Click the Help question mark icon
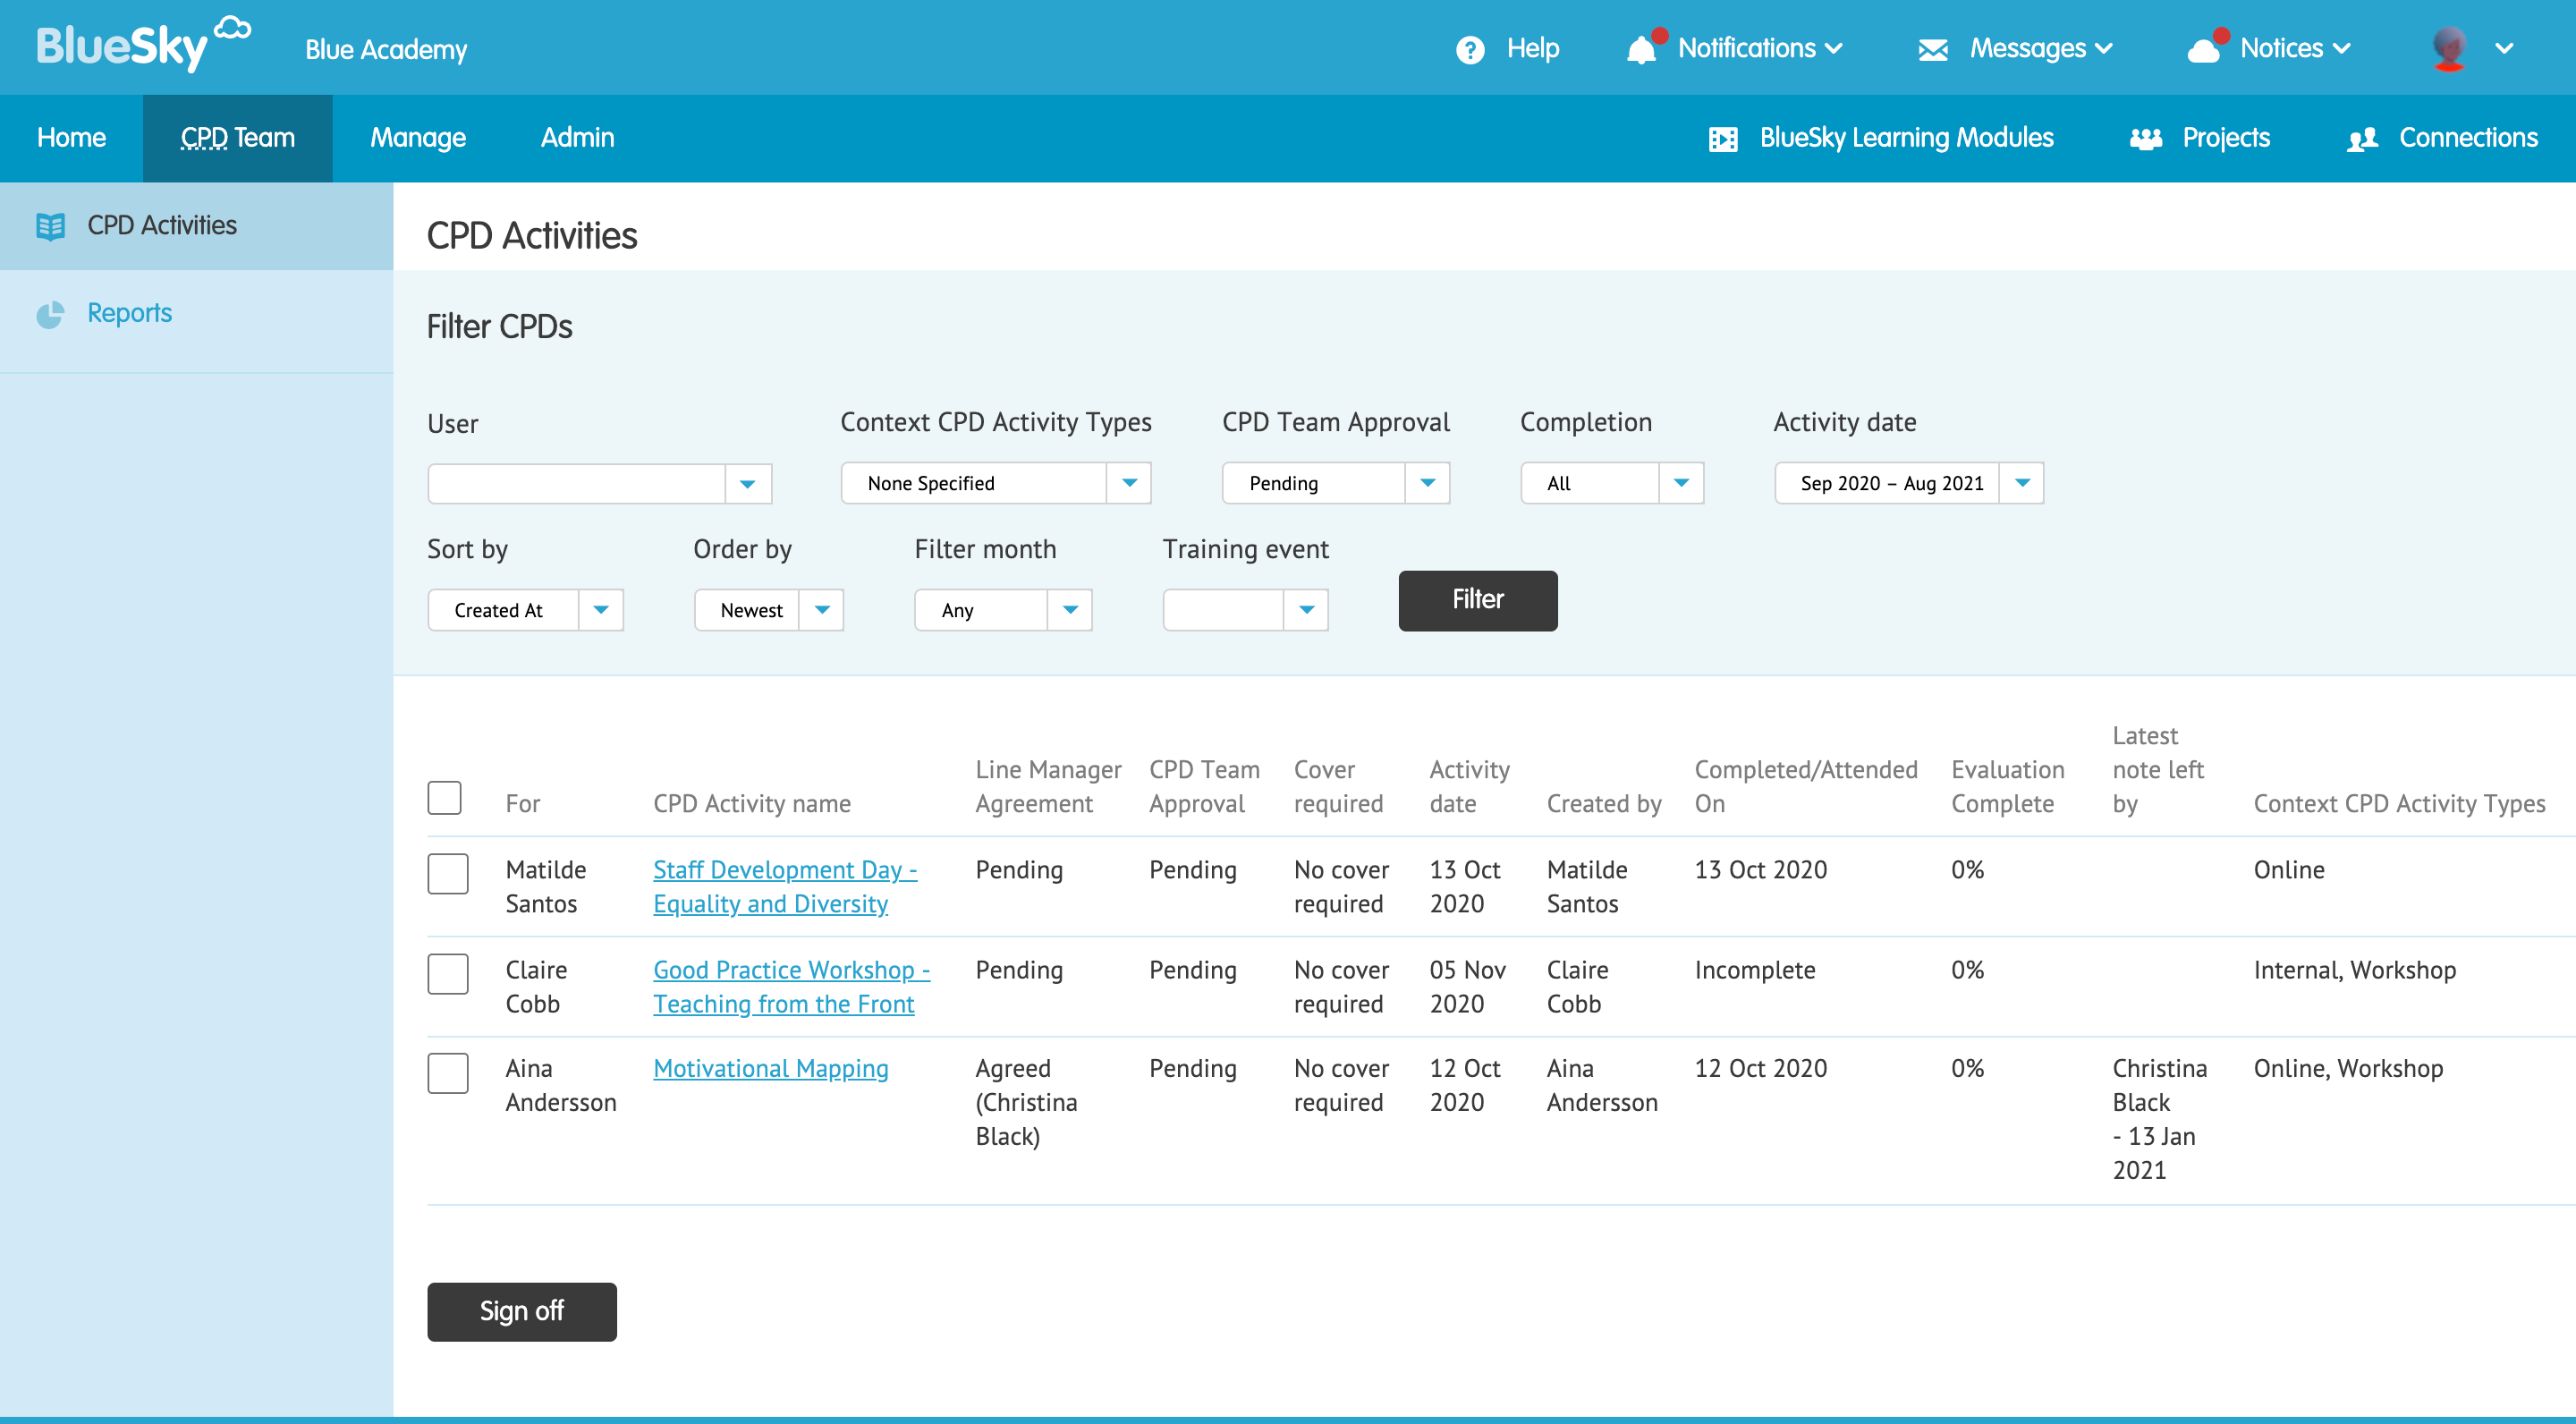The image size is (2576, 1424). (x=1469, y=49)
